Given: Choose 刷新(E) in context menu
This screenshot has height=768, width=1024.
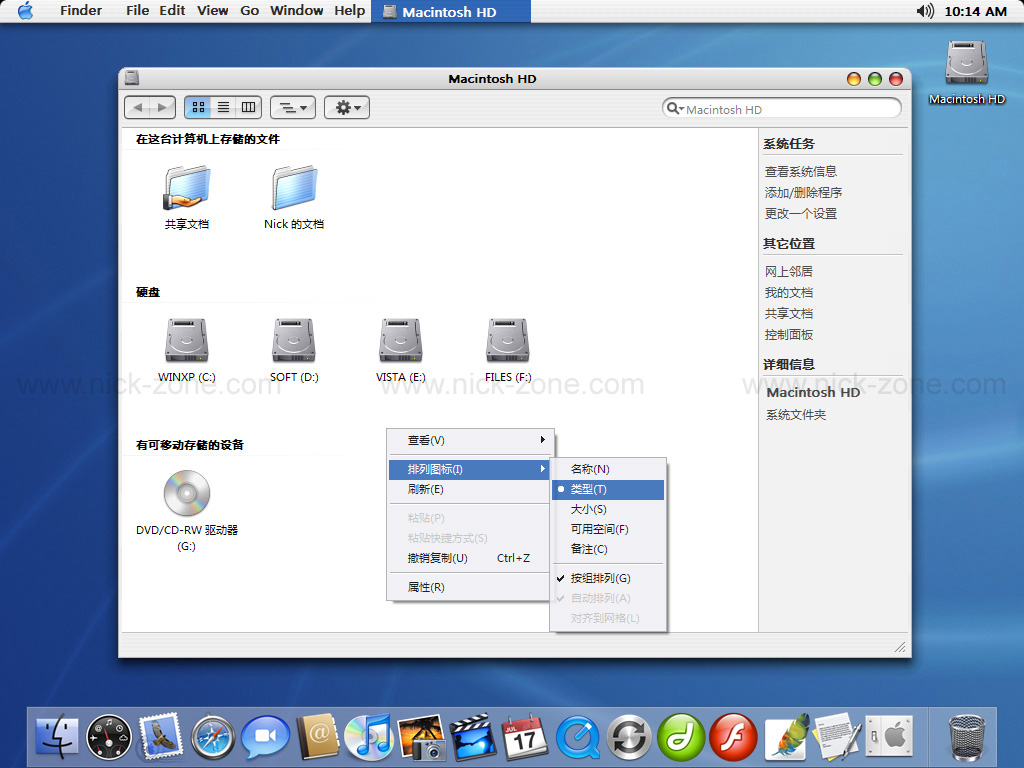Looking at the screenshot, I should pos(469,489).
